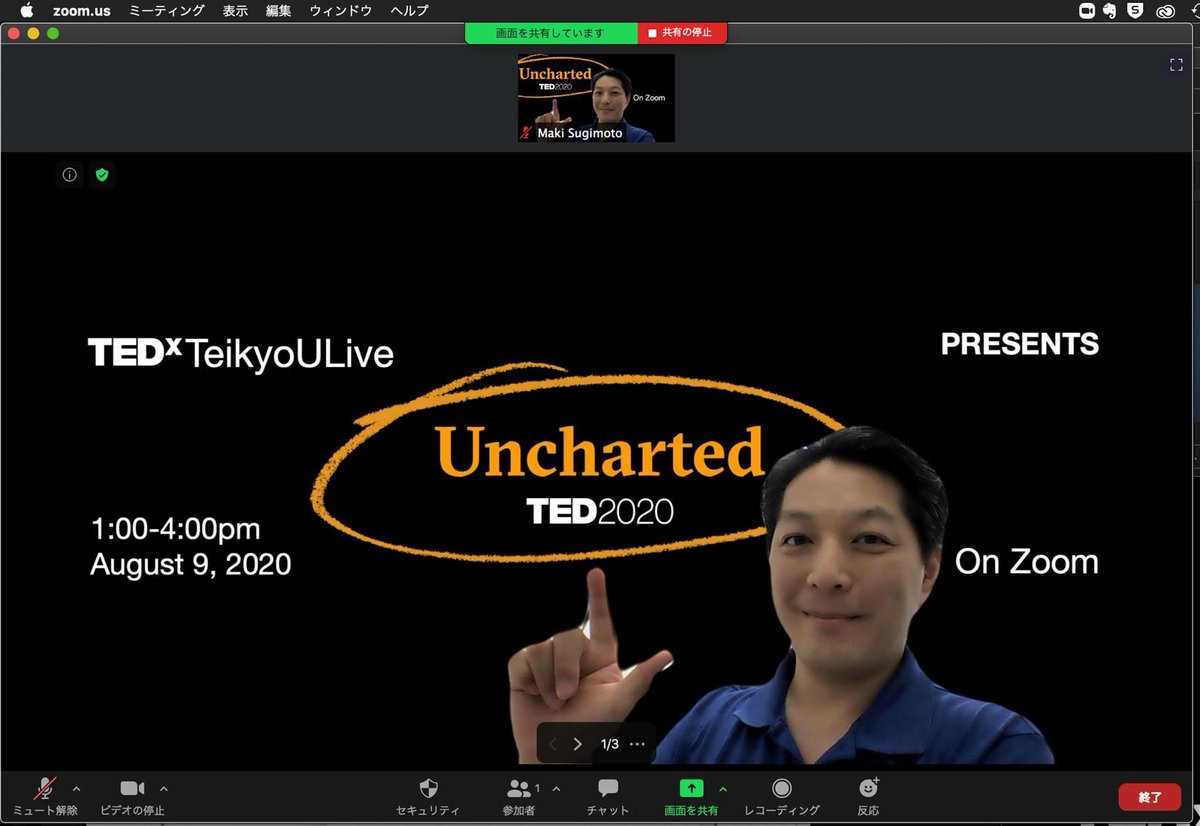Click the red 終了 button to end meeting
The image size is (1200, 826).
[x=1149, y=796]
